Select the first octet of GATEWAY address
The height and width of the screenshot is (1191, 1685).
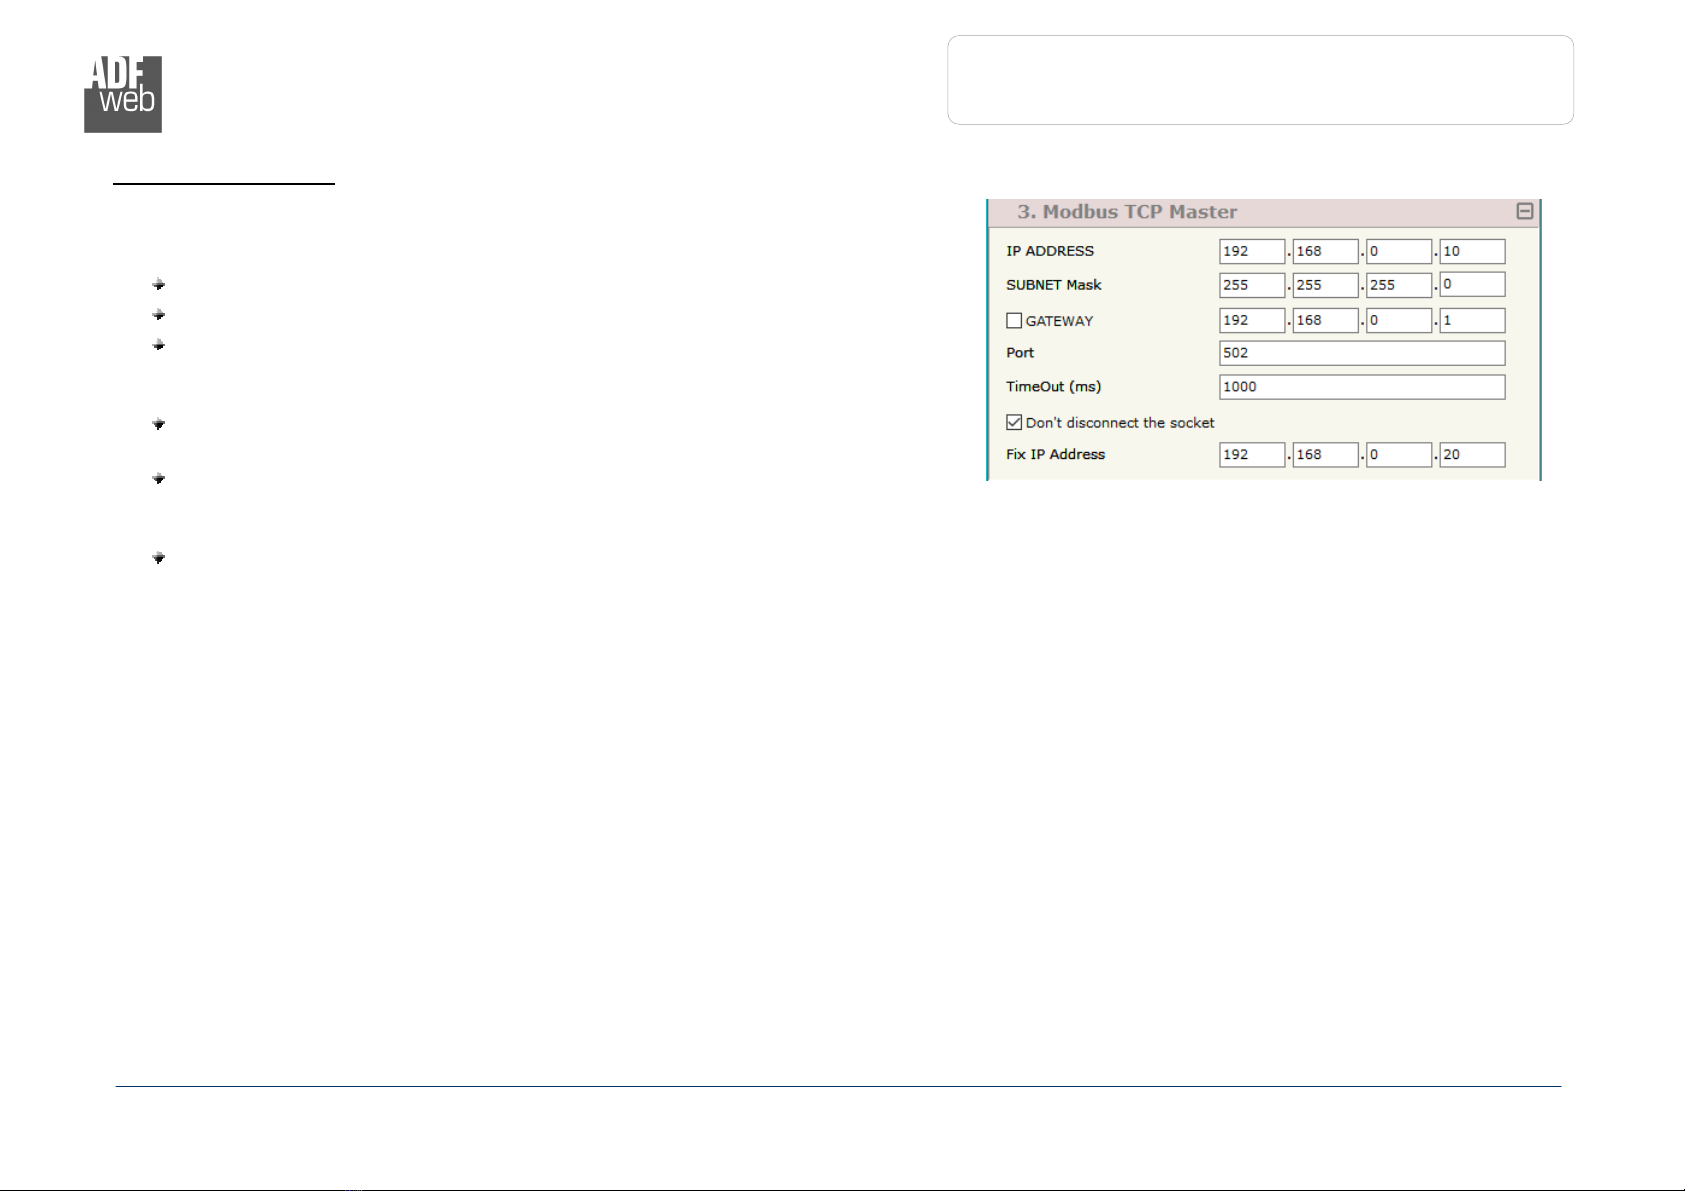[x=1252, y=320]
